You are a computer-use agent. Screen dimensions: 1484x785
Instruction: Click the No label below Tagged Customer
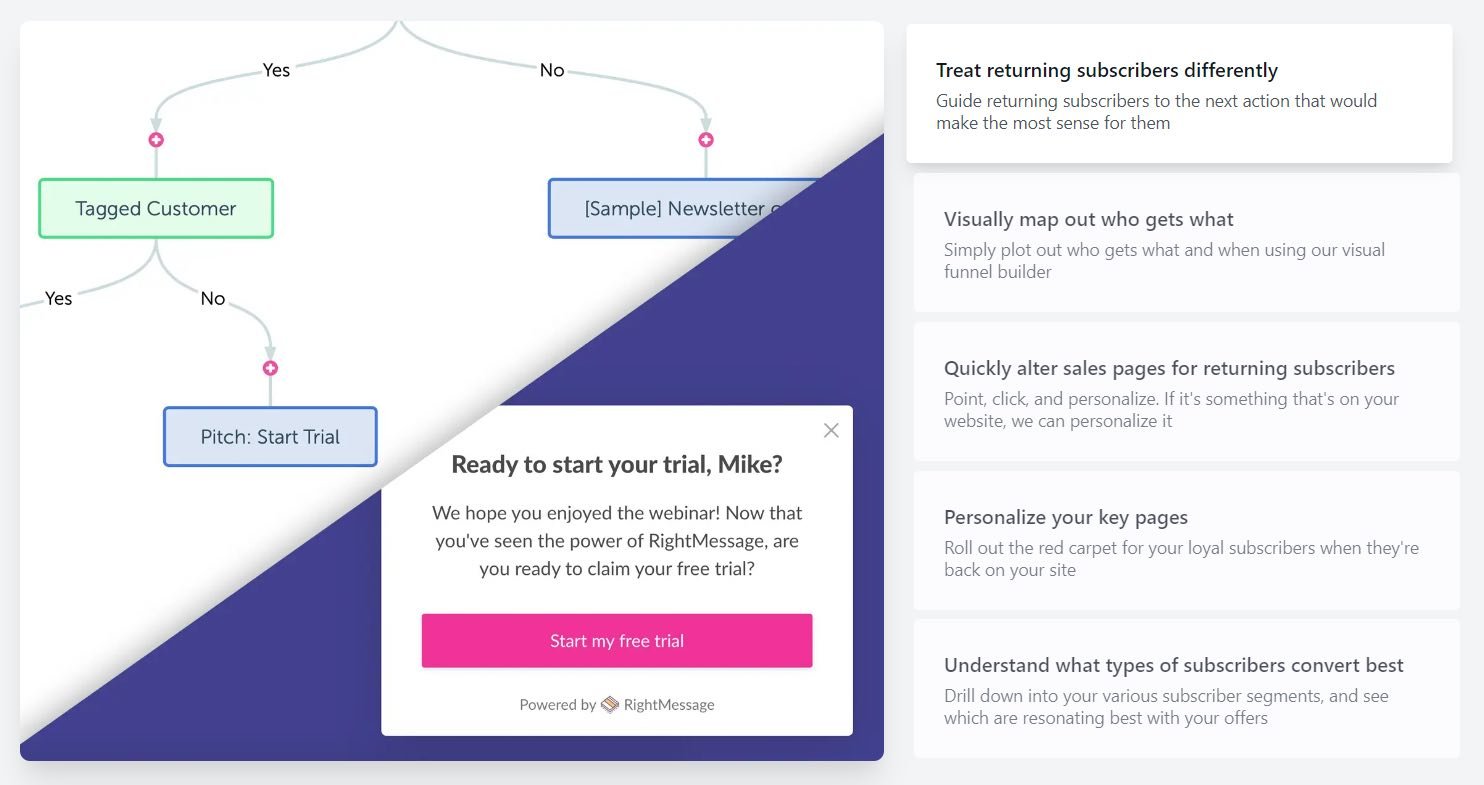tap(212, 298)
